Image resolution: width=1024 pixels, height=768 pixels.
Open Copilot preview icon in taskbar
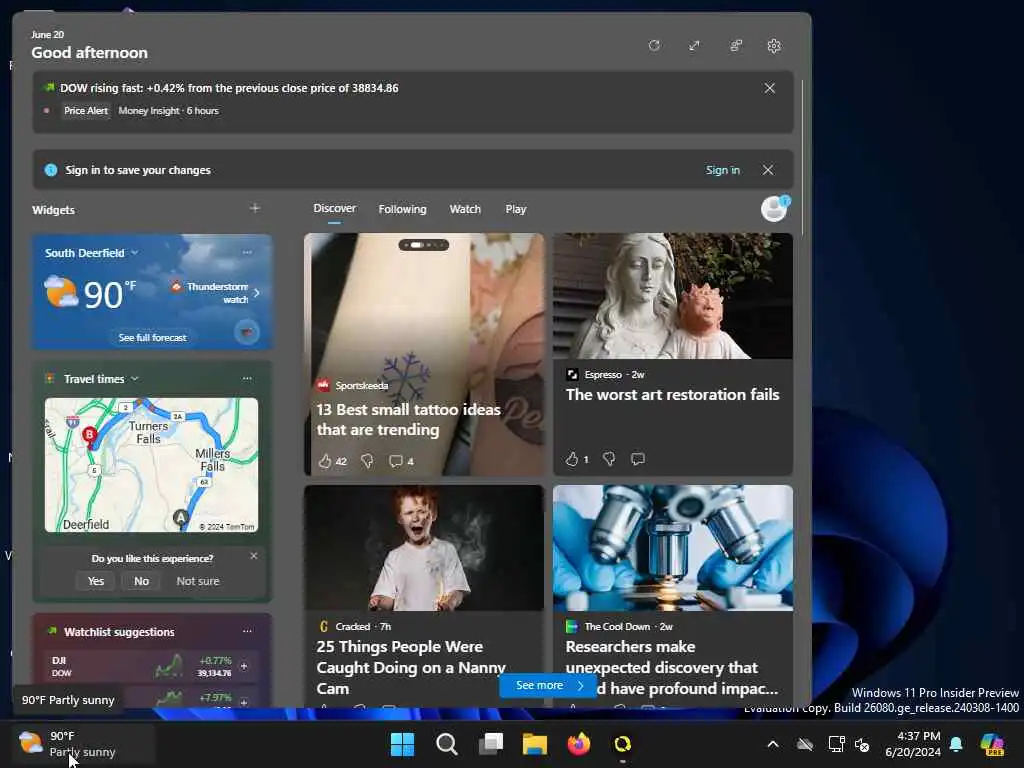coord(992,744)
